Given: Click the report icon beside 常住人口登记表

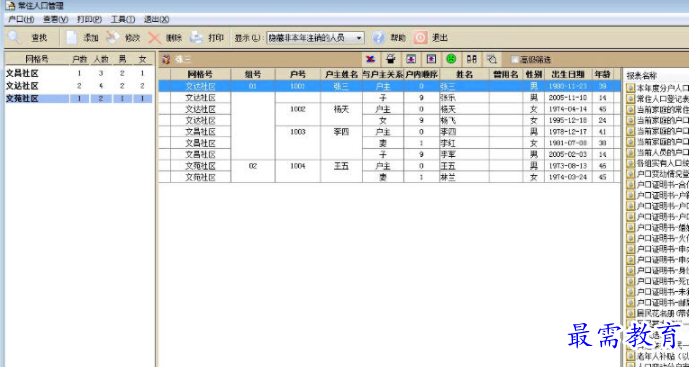Looking at the screenshot, I should (x=631, y=98).
